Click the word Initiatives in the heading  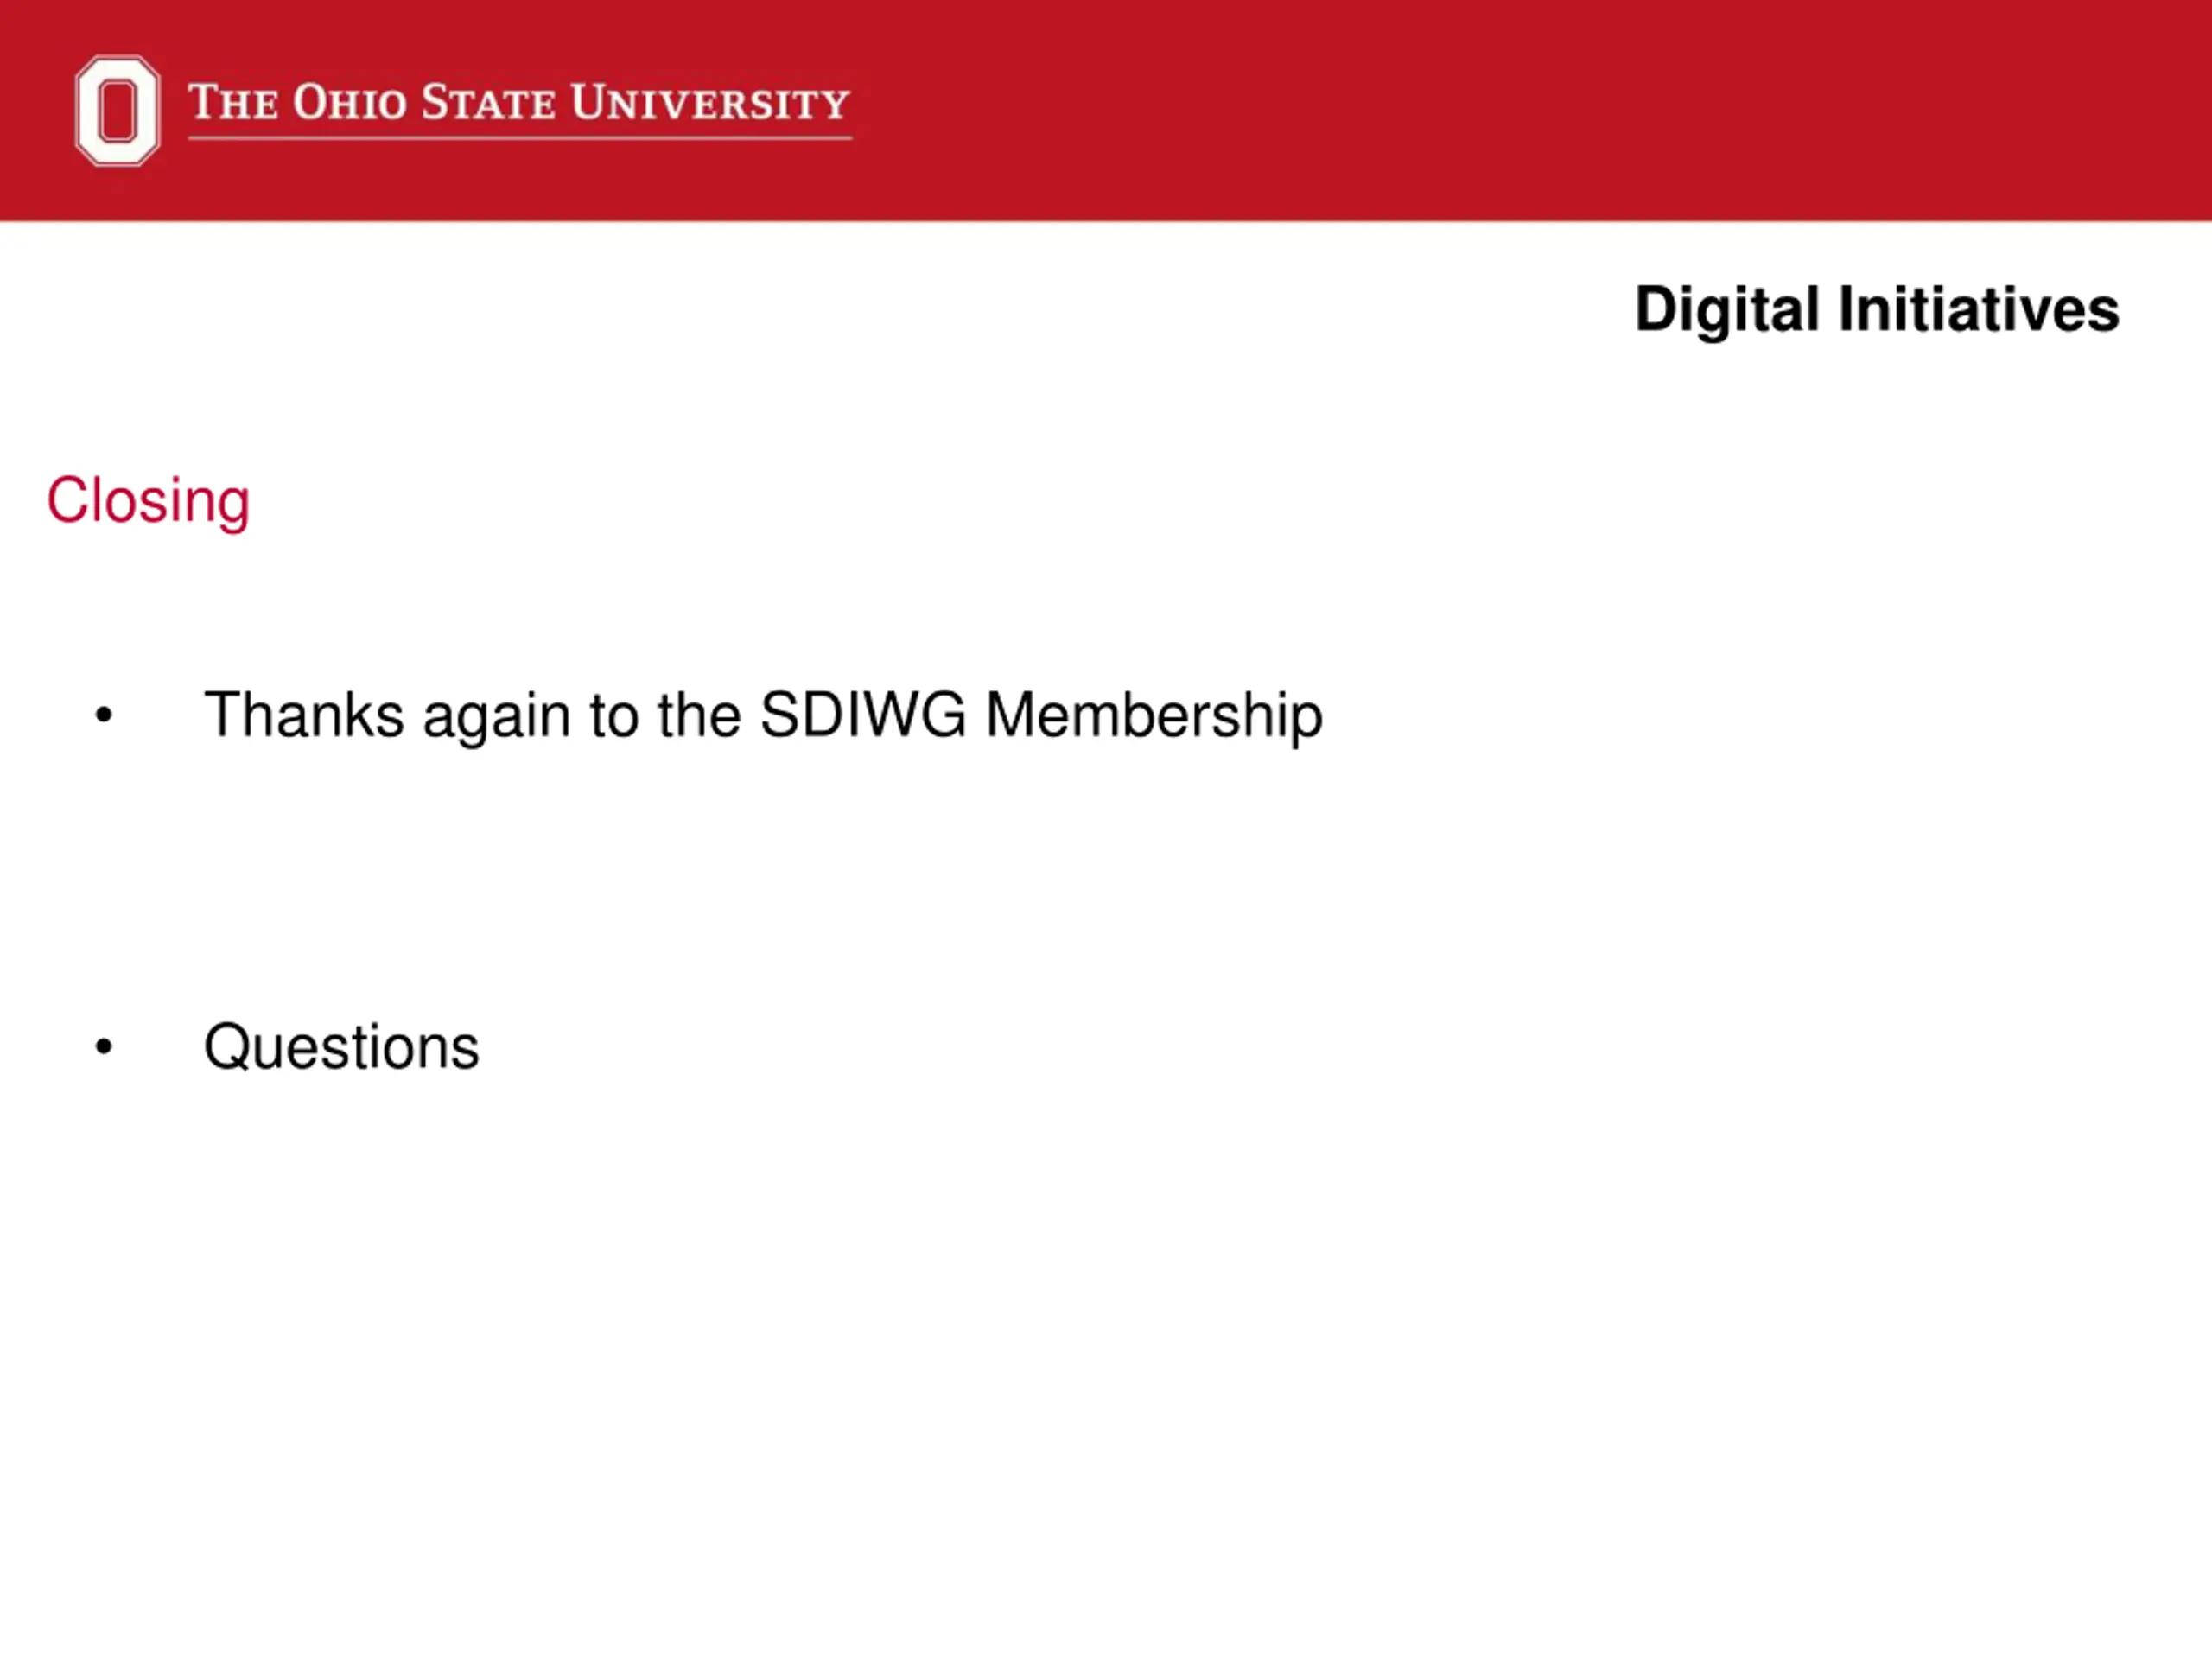1979,308
